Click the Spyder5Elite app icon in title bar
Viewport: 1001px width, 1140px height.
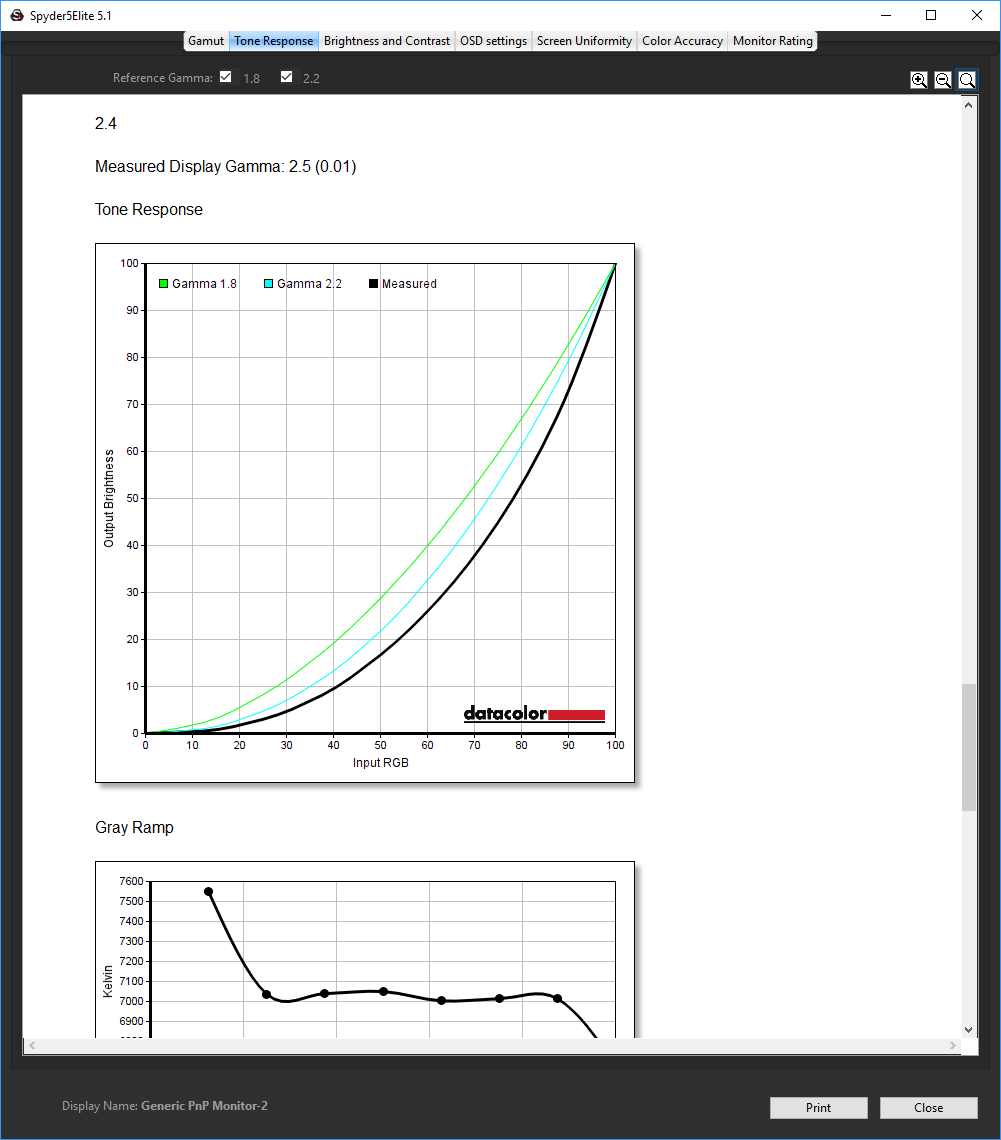point(16,15)
